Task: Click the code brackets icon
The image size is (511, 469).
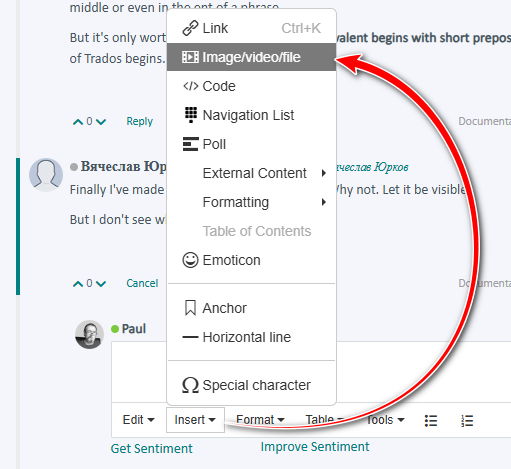Action: [x=190, y=86]
